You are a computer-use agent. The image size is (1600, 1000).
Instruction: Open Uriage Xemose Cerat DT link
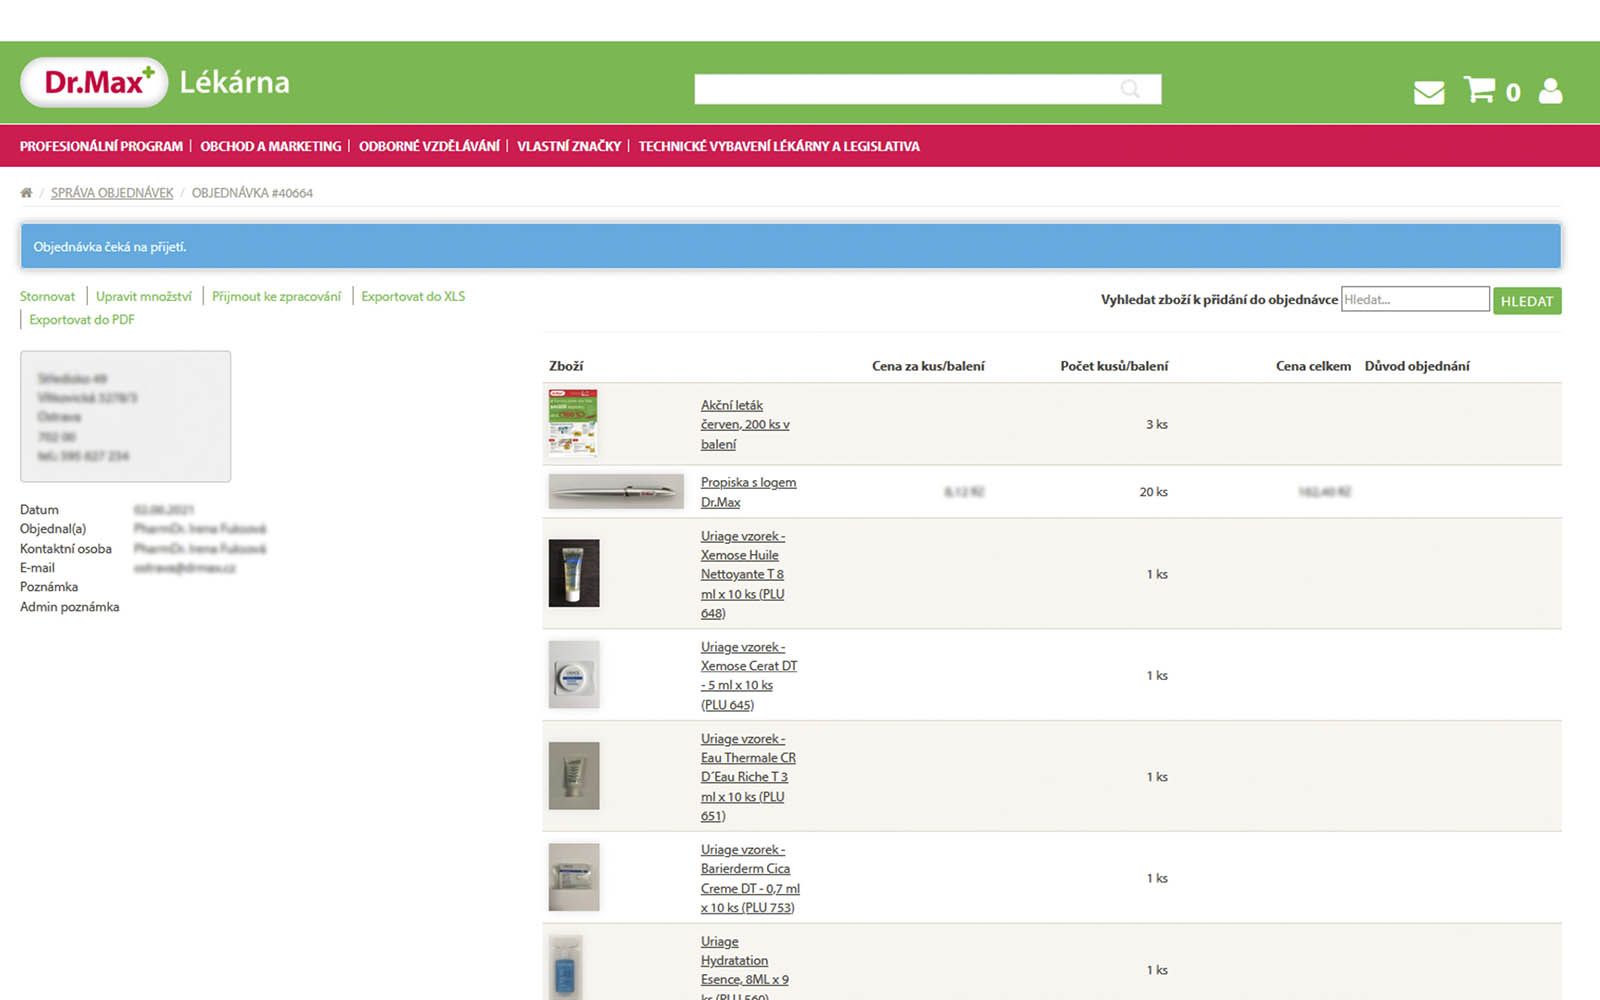tap(749, 675)
